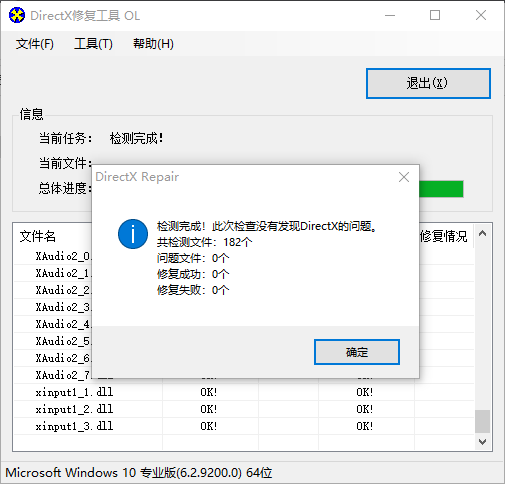This screenshot has height=484, width=505.
Task: Confirm the dialog with 确定
Action: (357, 352)
